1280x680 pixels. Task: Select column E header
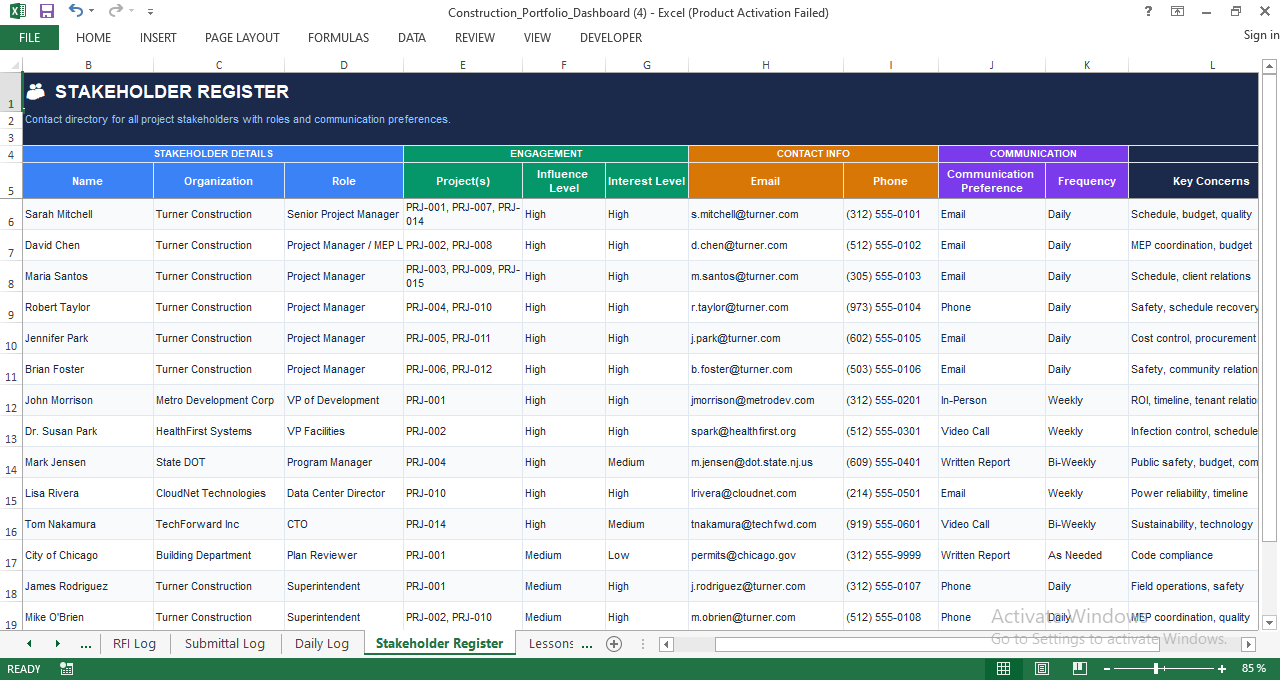coord(463,65)
